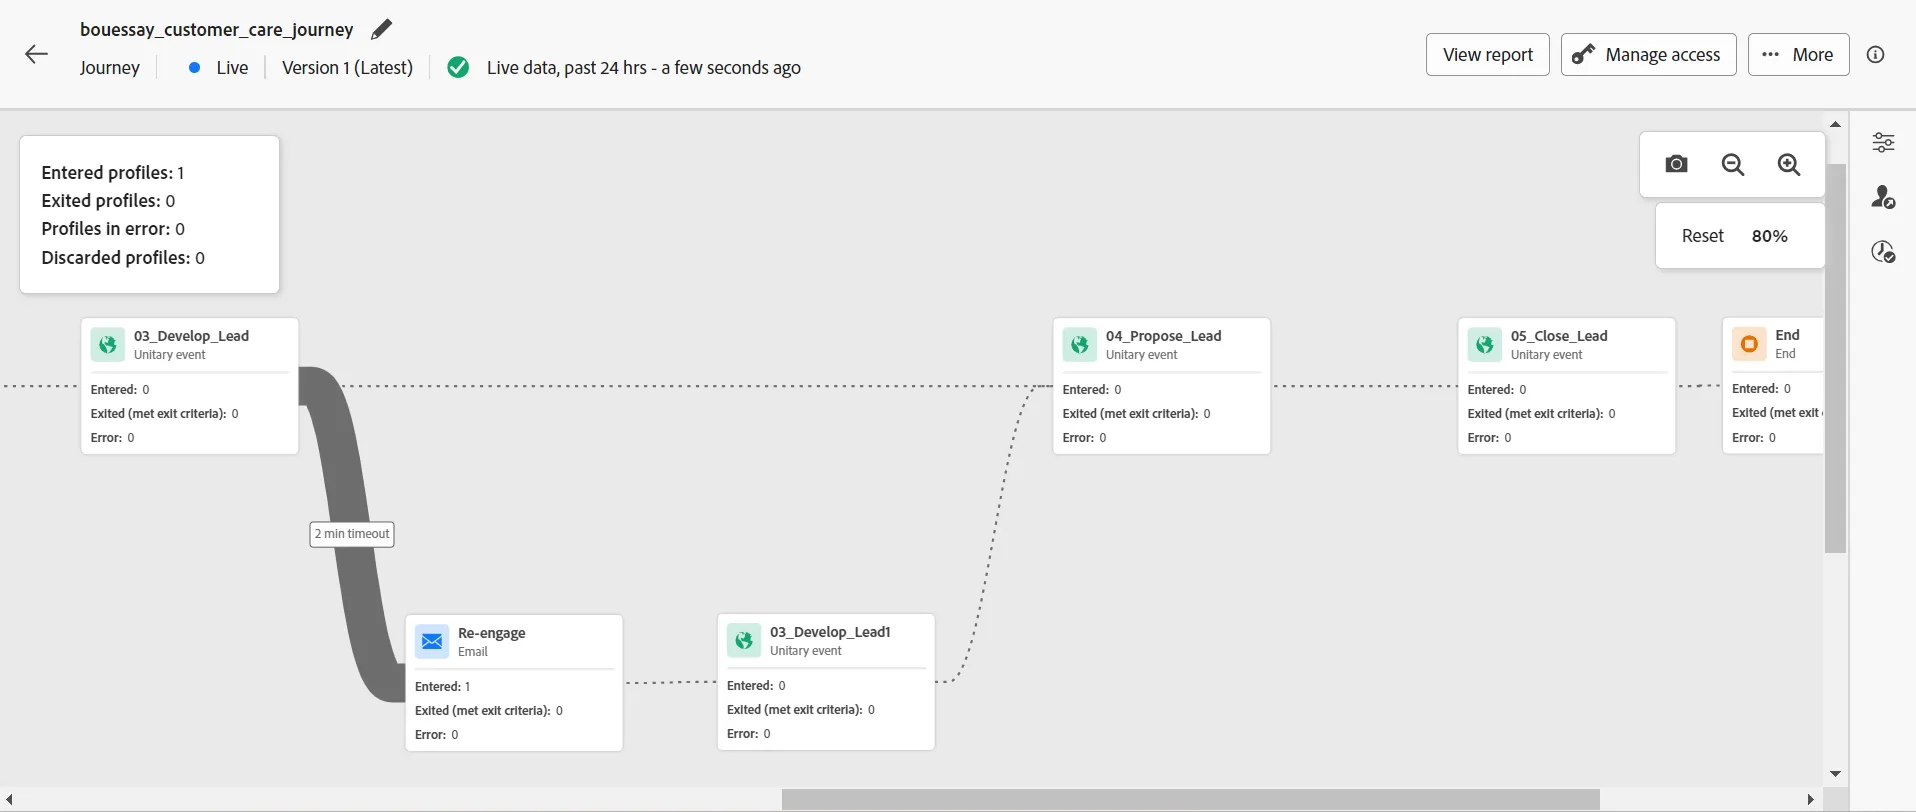The height and width of the screenshot is (812, 1916).
Task: Click the Live status label
Action: click(232, 67)
